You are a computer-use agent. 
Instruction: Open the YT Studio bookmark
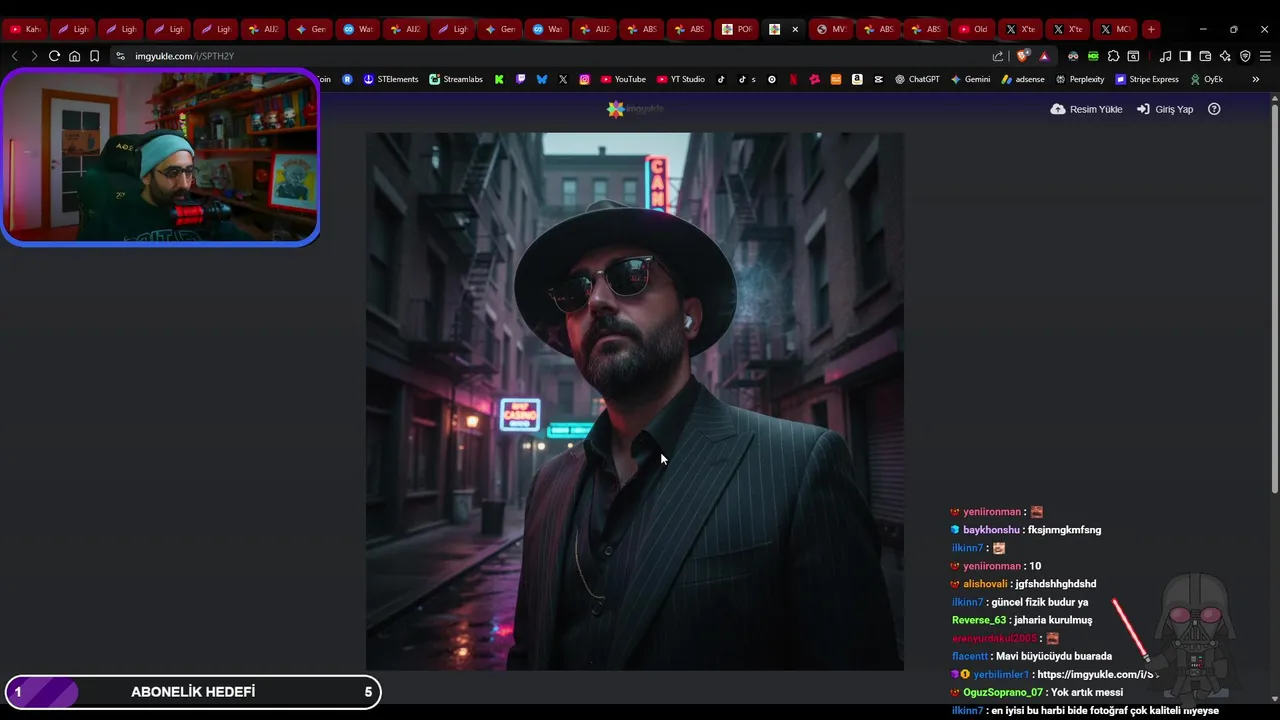click(x=680, y=79)
